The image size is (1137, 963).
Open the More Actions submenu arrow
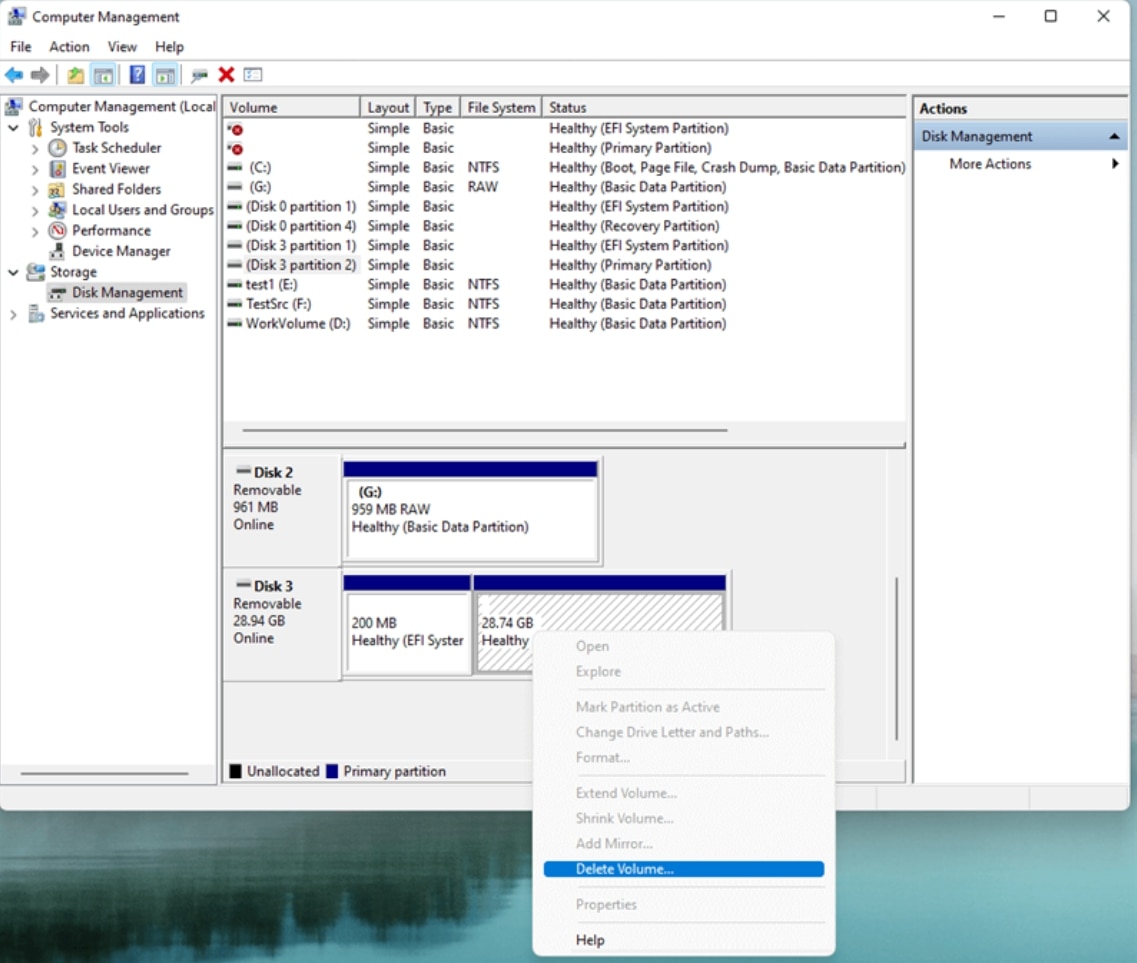pos(1115,164)
